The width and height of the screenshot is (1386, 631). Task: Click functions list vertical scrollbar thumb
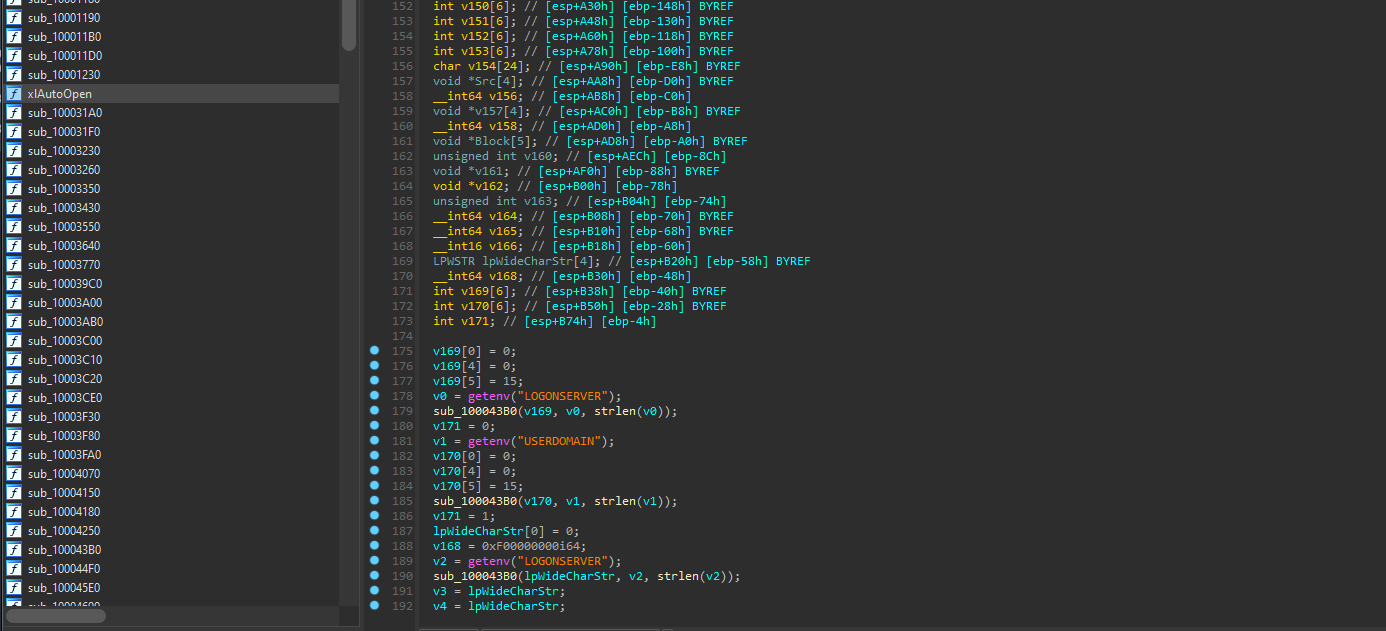tap(349, 25)
